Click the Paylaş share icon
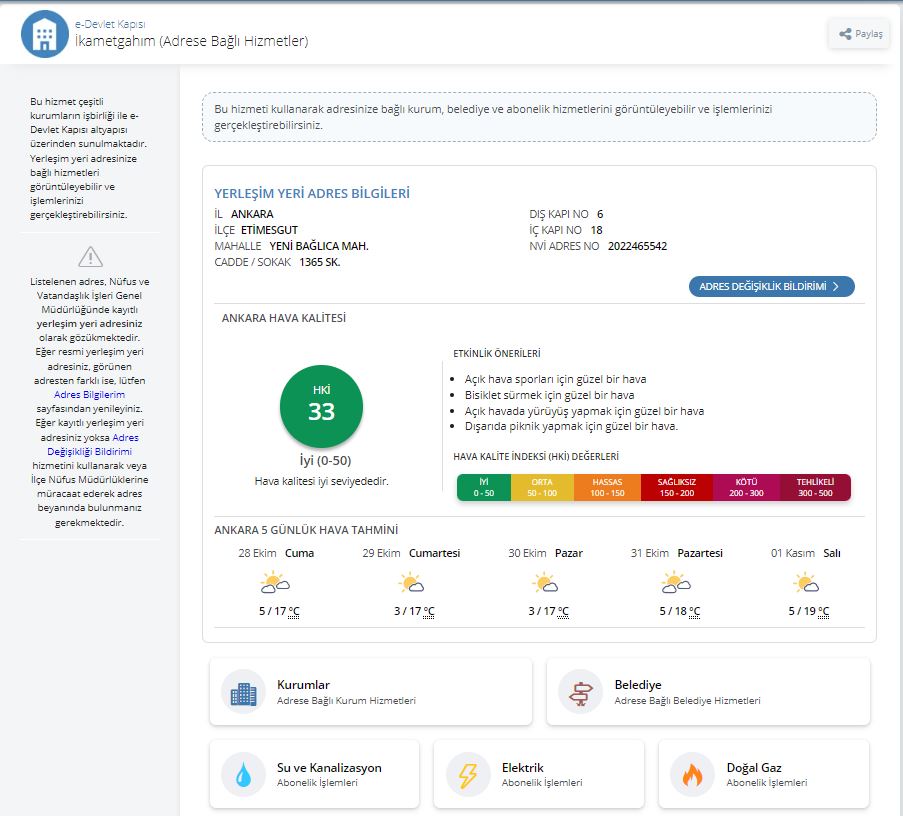Viewport: 903px width, 816px height. coord(845,34)
